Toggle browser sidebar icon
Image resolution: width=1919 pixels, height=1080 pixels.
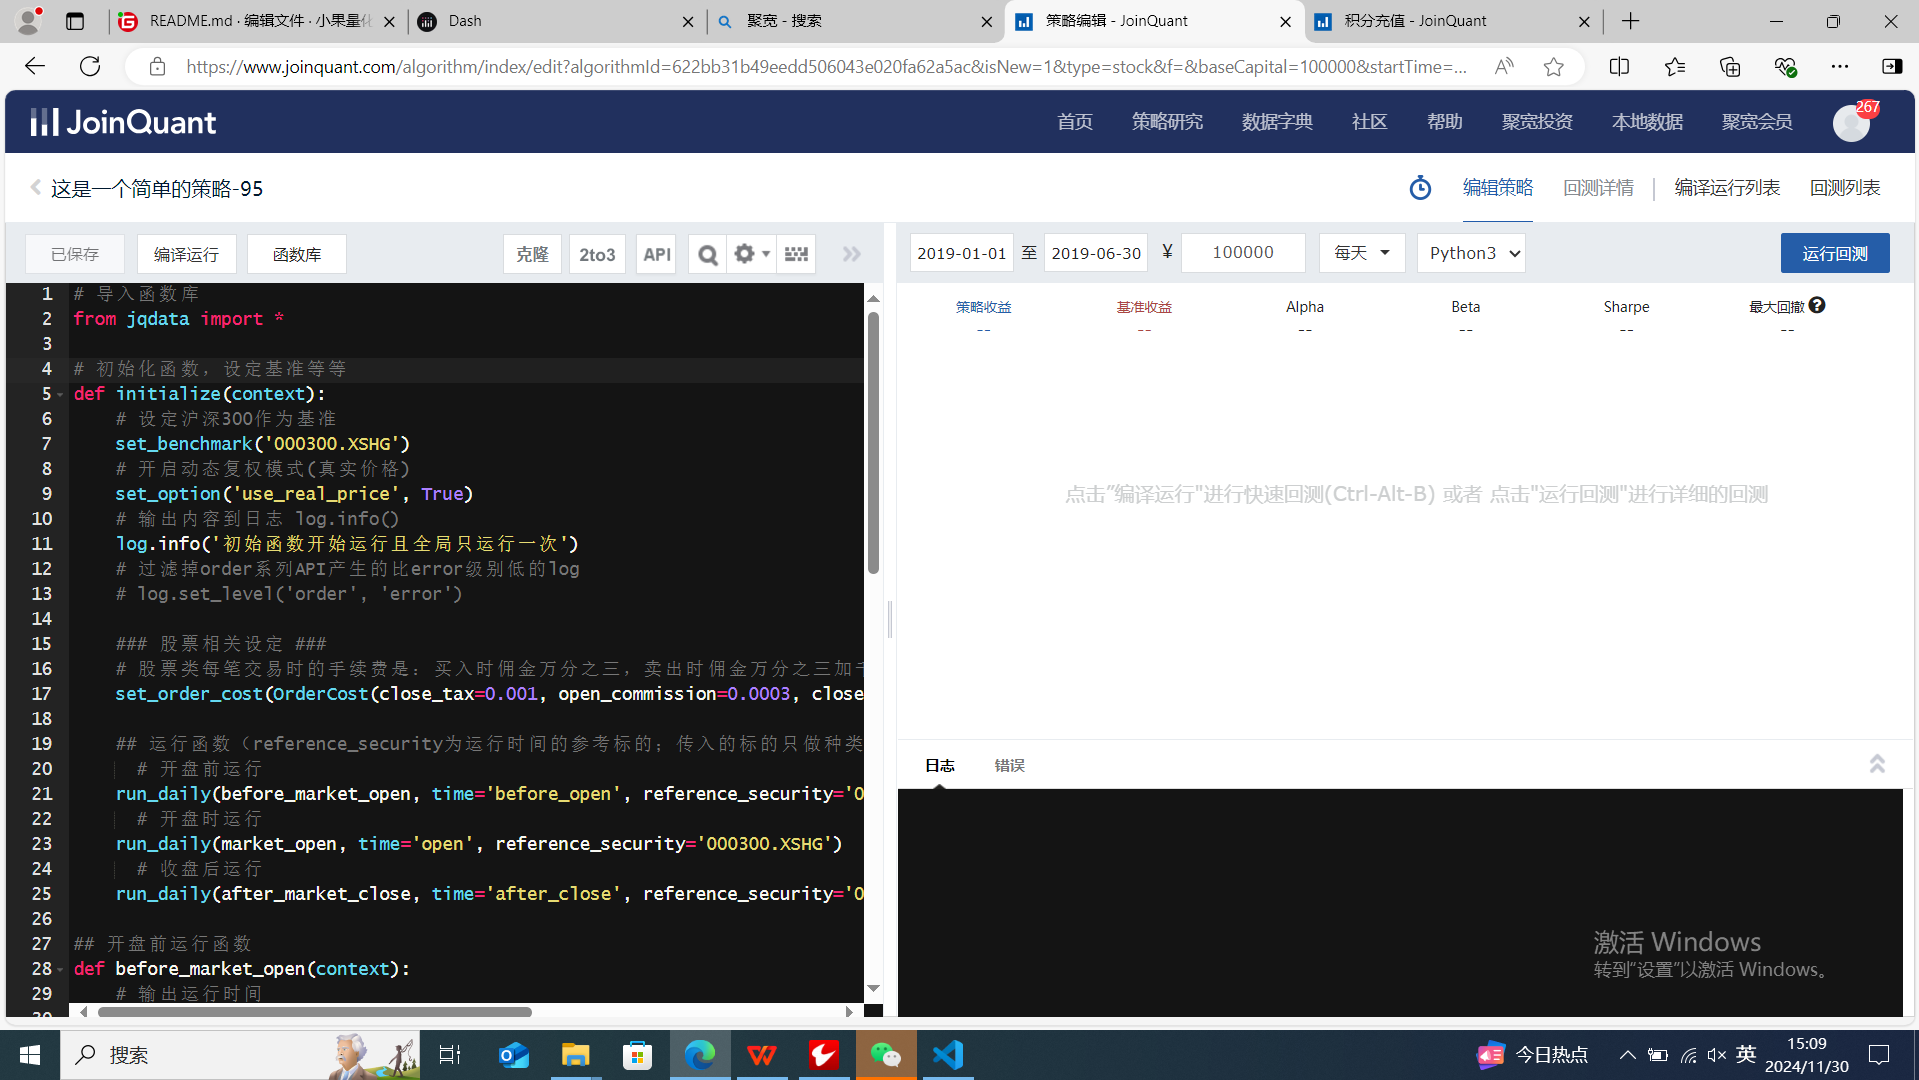tap(1892, 66)
